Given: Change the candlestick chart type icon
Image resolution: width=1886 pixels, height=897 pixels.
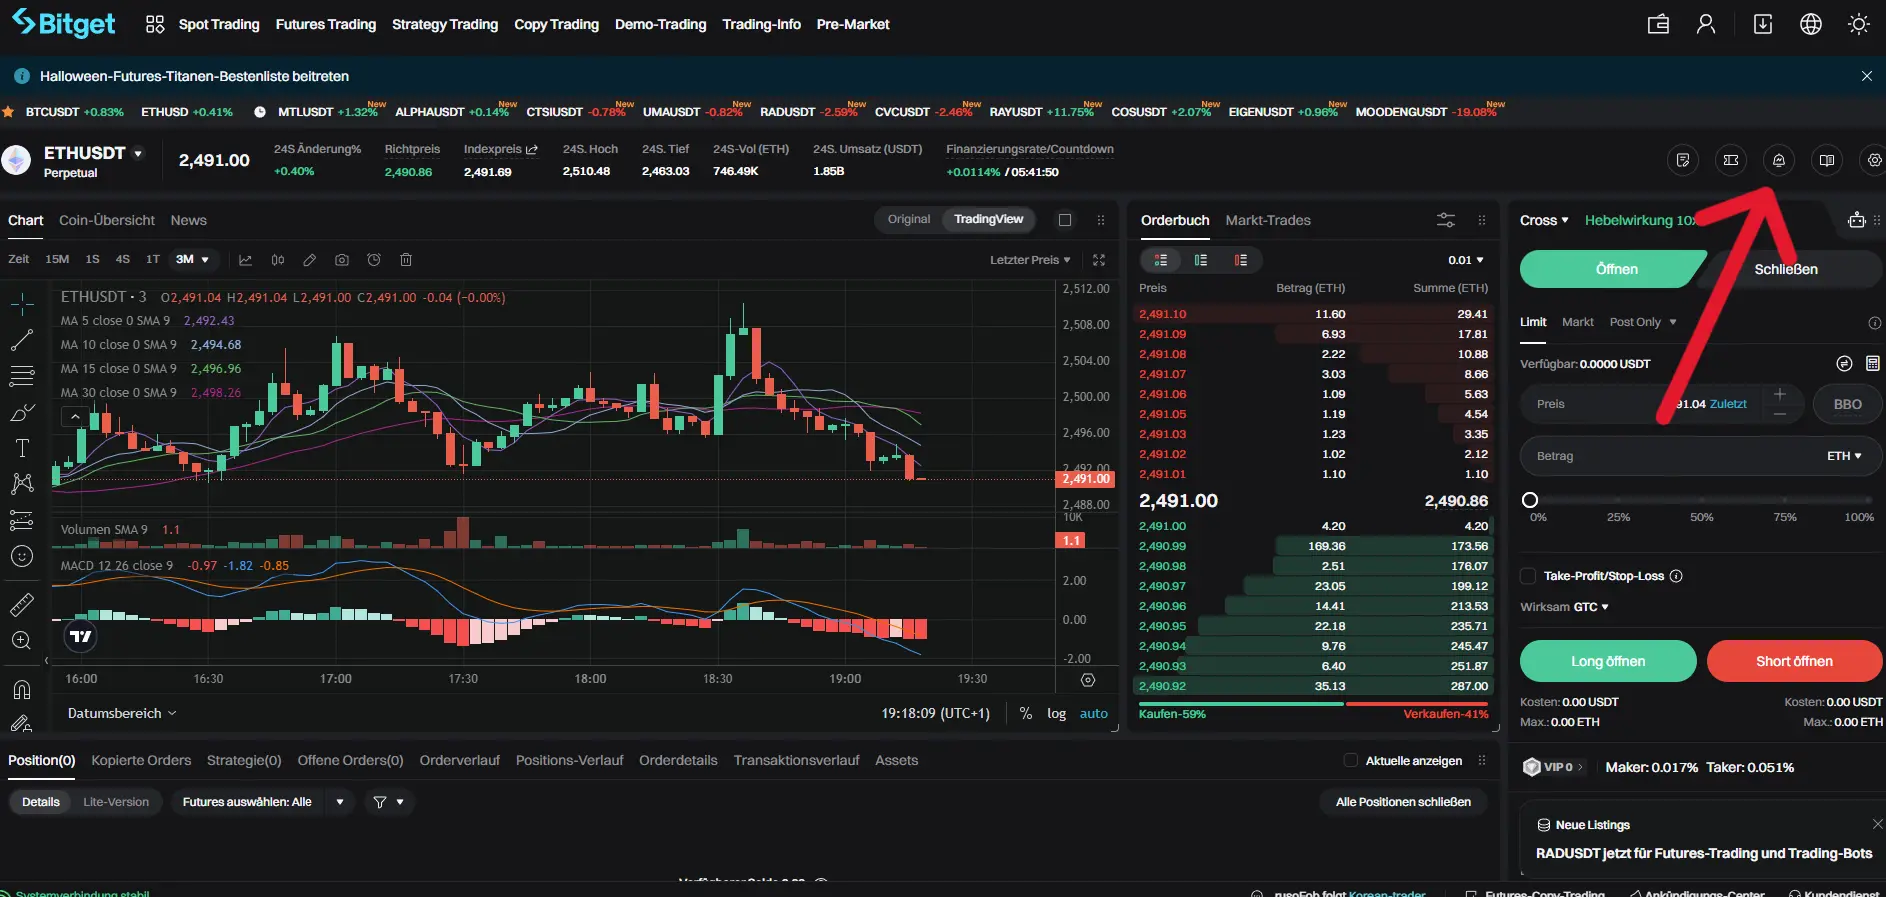Looking at the screenshot, I should pos(278,260).
